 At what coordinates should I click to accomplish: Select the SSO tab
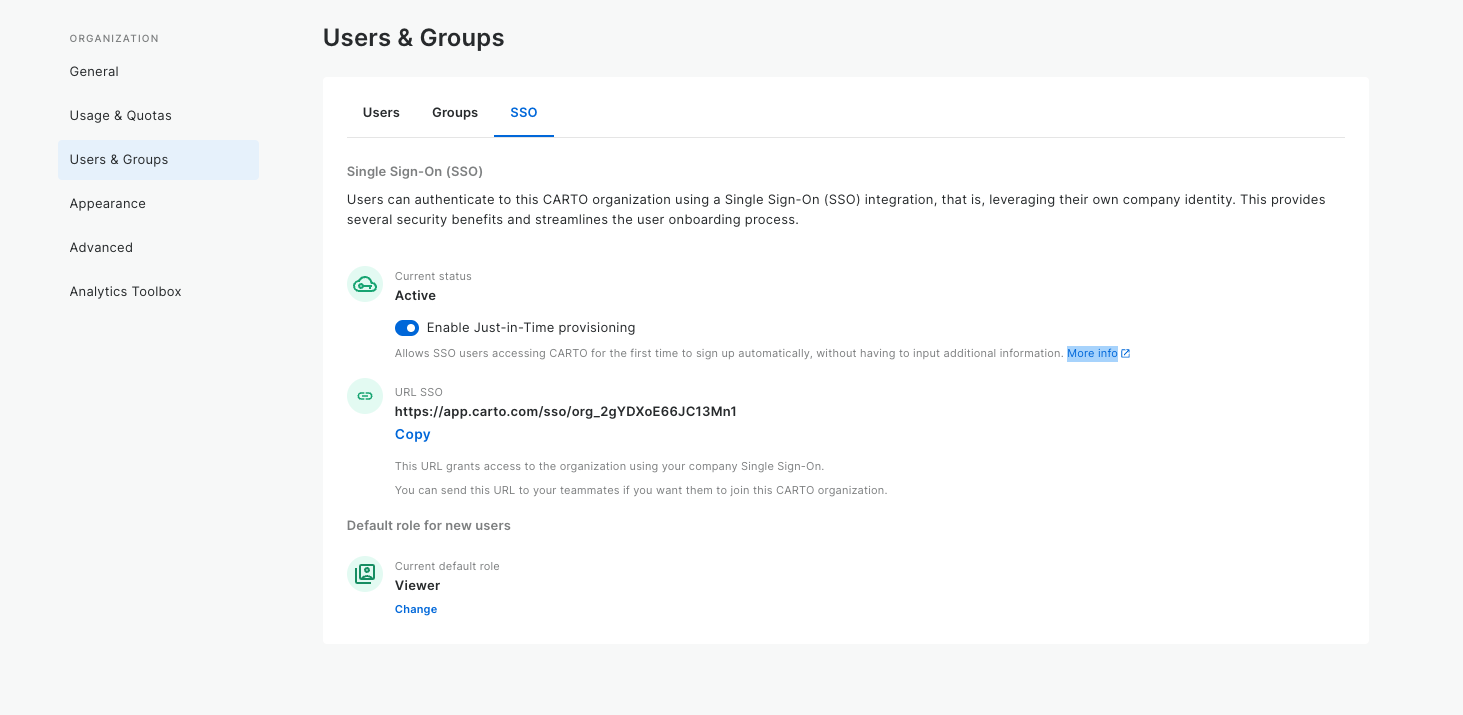click(x=524, y=113)
